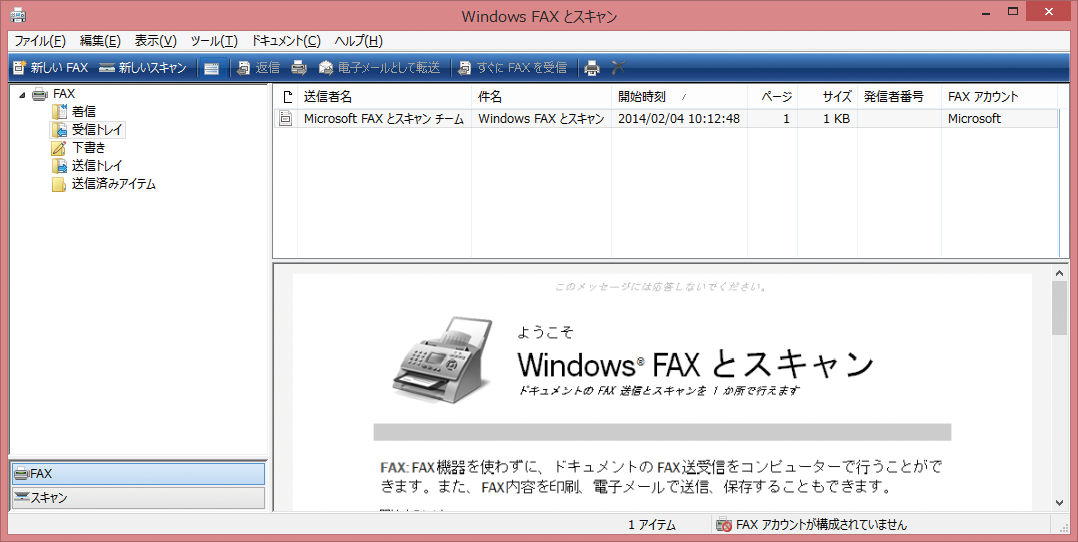The height and width of the screenshot is (542, 1078).
Task: Click the 返信 reply icon
Action: [x=258, y=68]
